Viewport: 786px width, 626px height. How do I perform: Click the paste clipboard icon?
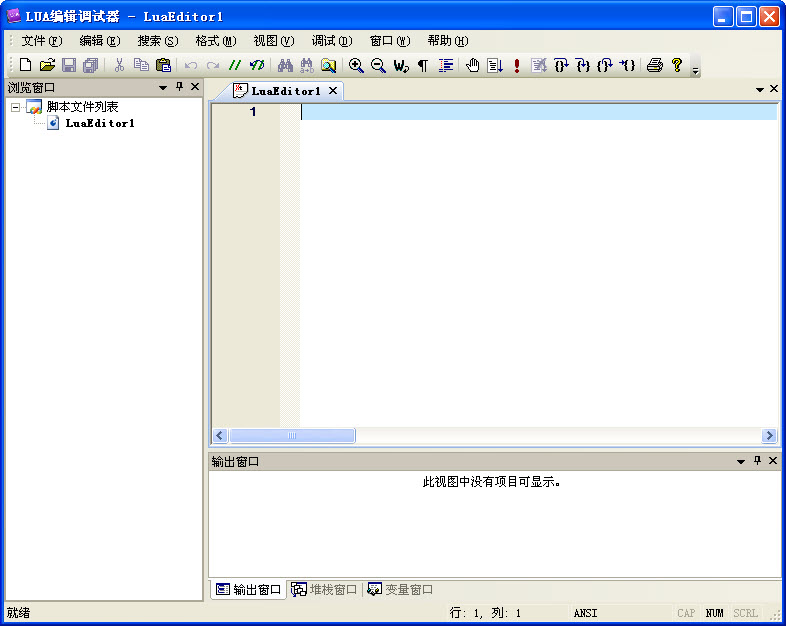(x=163, y=65)
